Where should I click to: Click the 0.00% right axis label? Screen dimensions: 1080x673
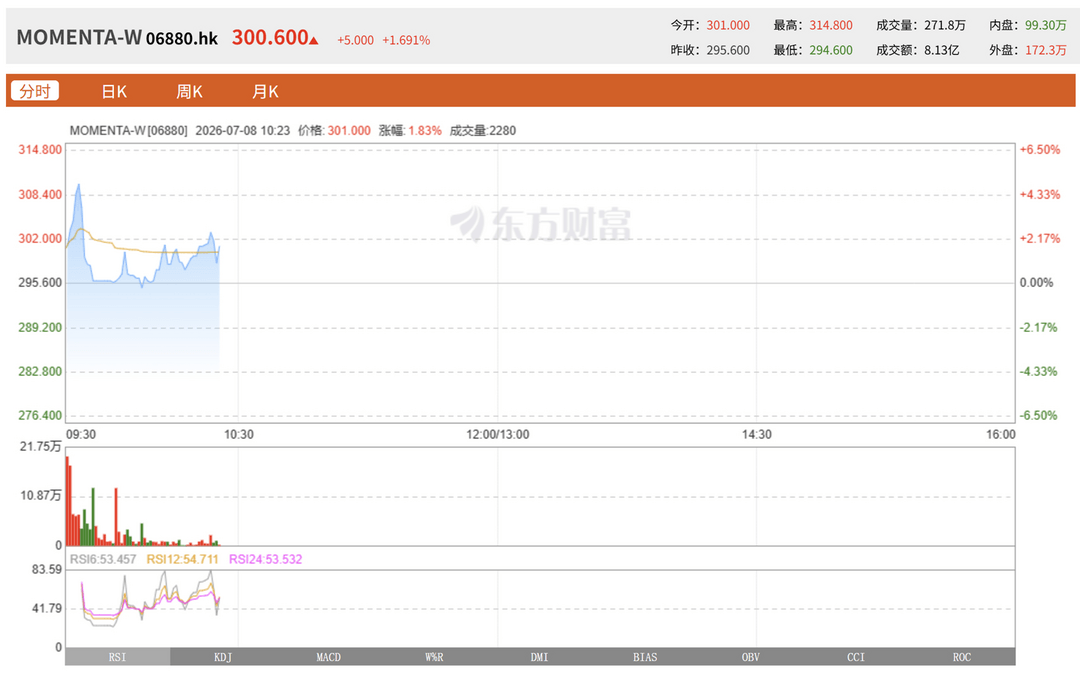point(1037,282)
